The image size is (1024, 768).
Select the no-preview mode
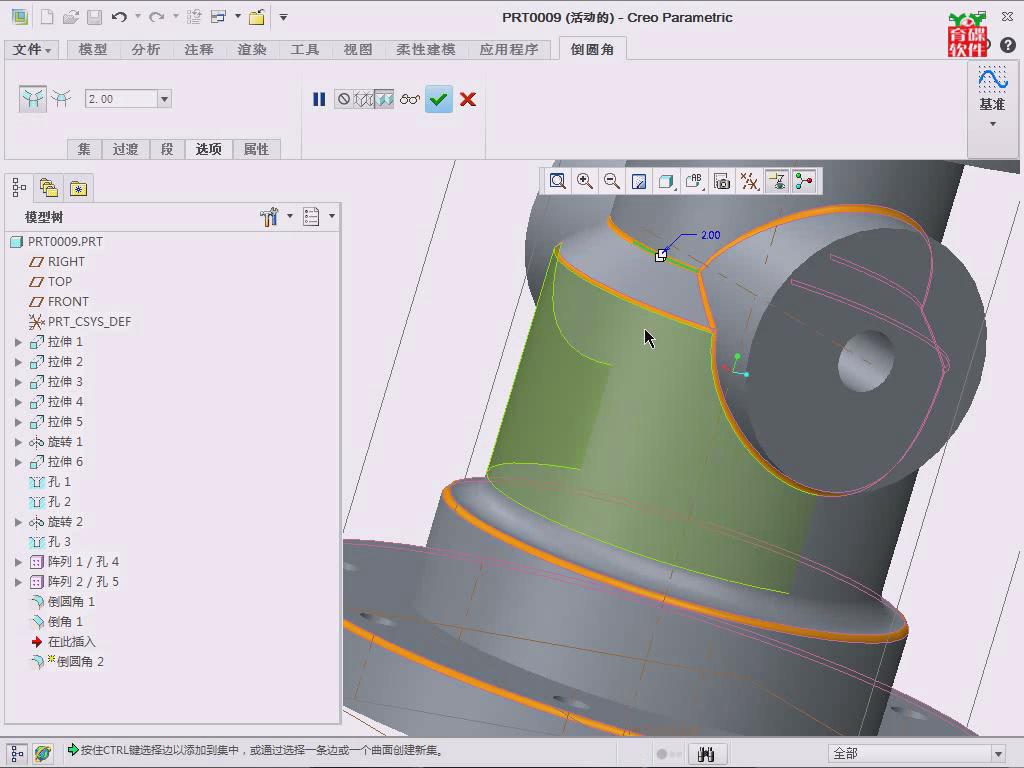(x=344, y=99)
